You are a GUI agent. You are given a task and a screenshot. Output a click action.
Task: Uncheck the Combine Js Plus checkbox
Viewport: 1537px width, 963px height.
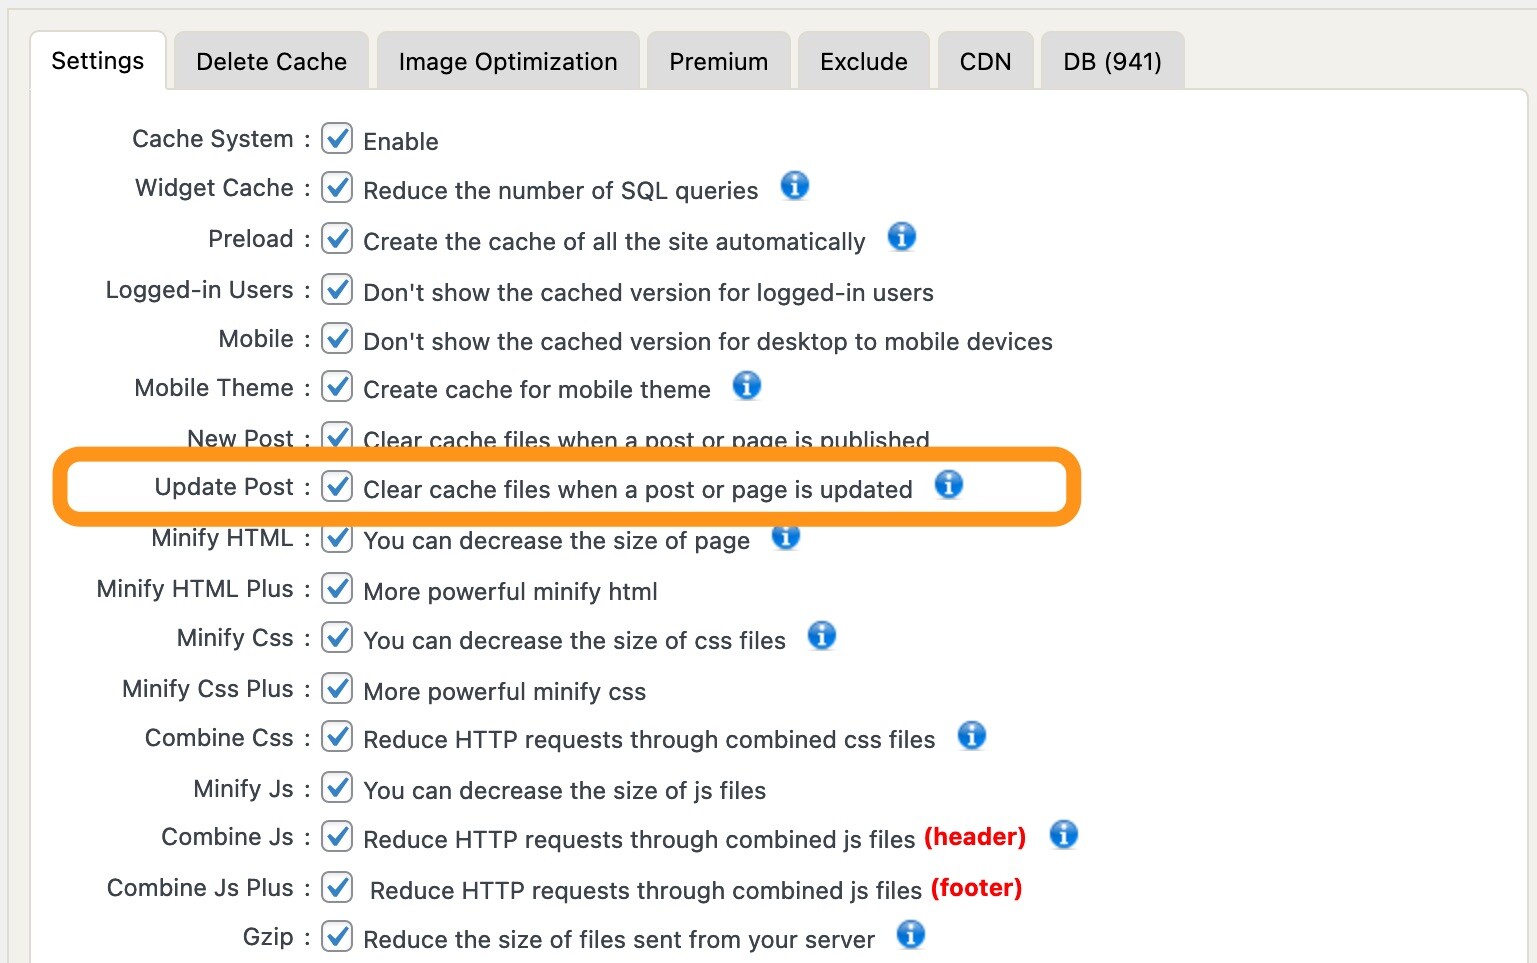coord(337,887)
